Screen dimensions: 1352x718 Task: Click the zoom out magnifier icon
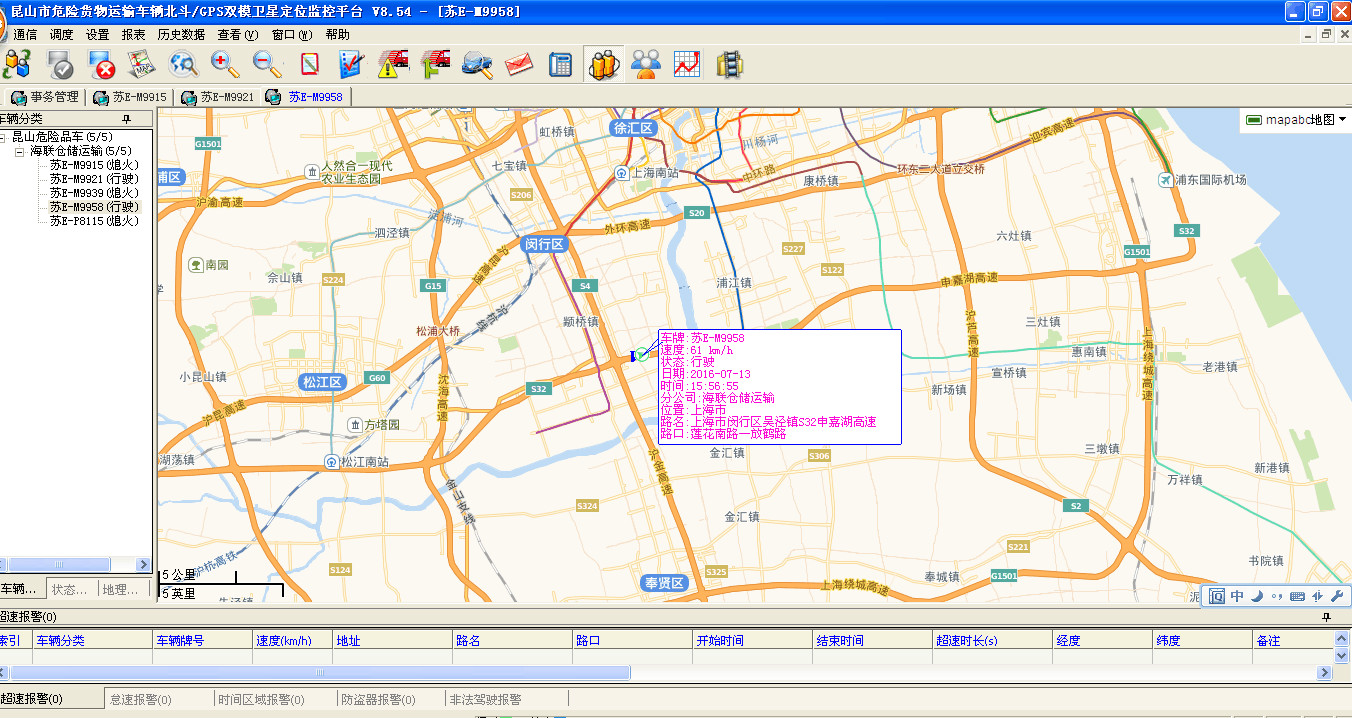click(x=267, y=64)
